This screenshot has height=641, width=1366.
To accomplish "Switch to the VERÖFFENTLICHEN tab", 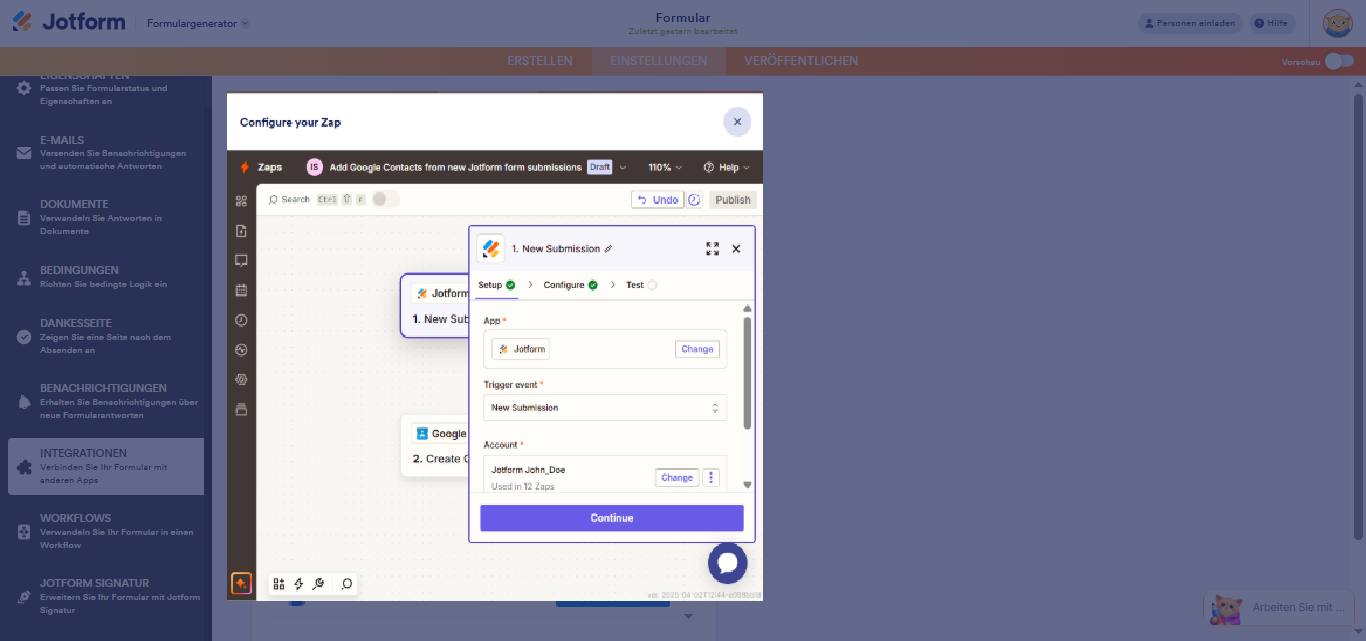I will [x=800, y=60].
